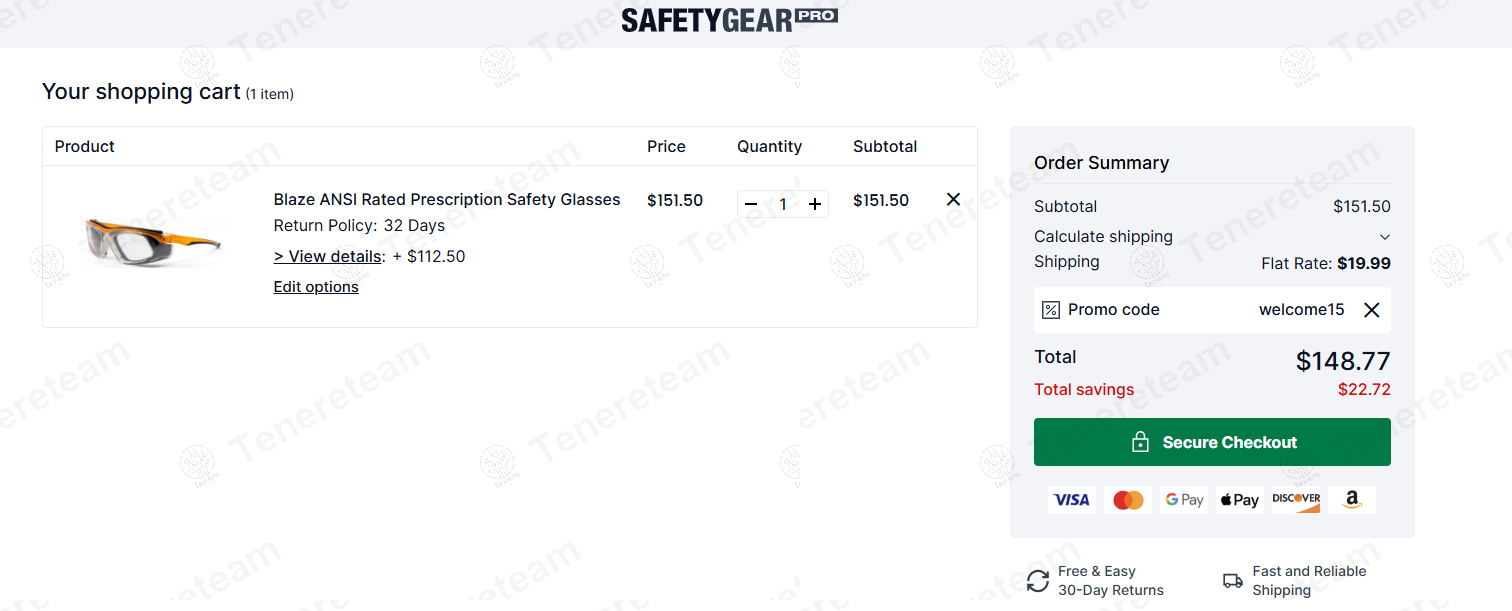This screenshot has width=1512, height=611.
Task: Click the Google Pay icon
Action: [x=1184, y=500]
